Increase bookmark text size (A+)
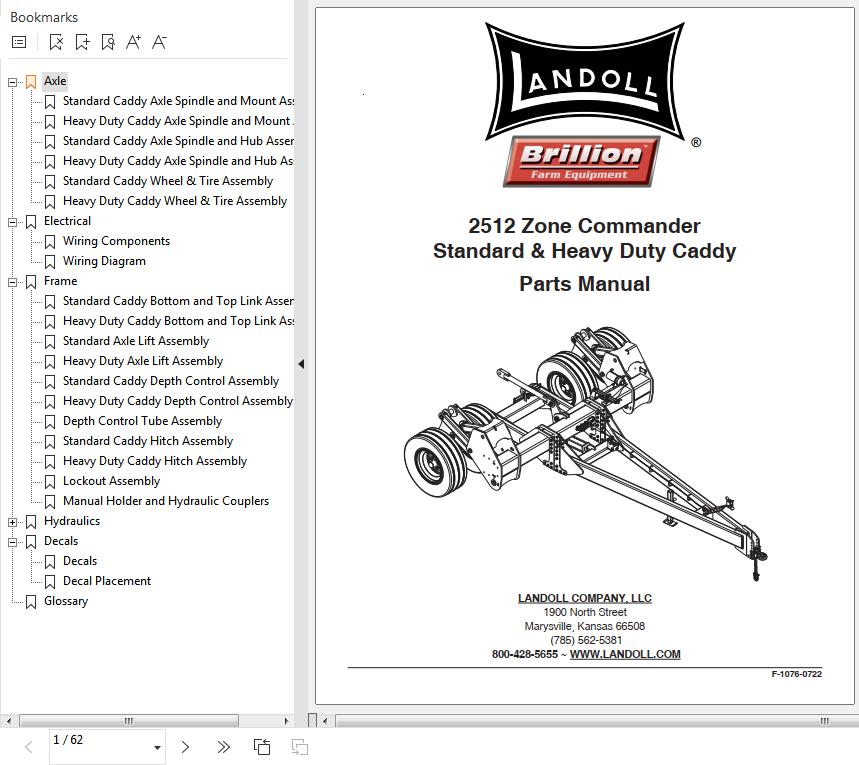 coord(133,42)
